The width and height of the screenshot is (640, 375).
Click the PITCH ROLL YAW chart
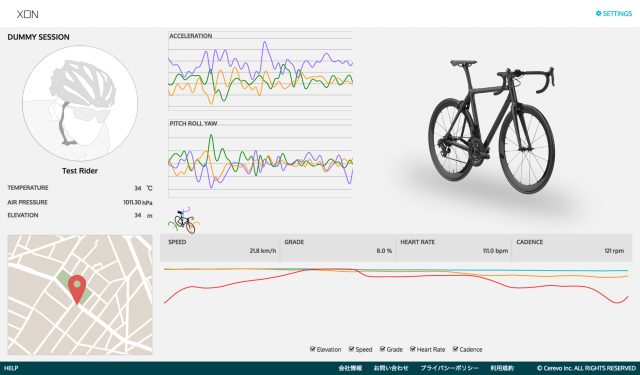pyautogui.click(x=260, y=159)
